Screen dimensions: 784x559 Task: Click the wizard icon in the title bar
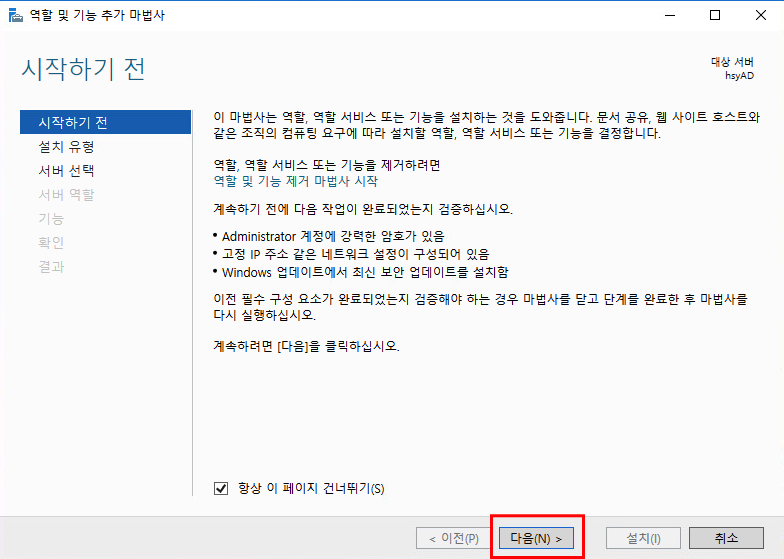[16, 16]
